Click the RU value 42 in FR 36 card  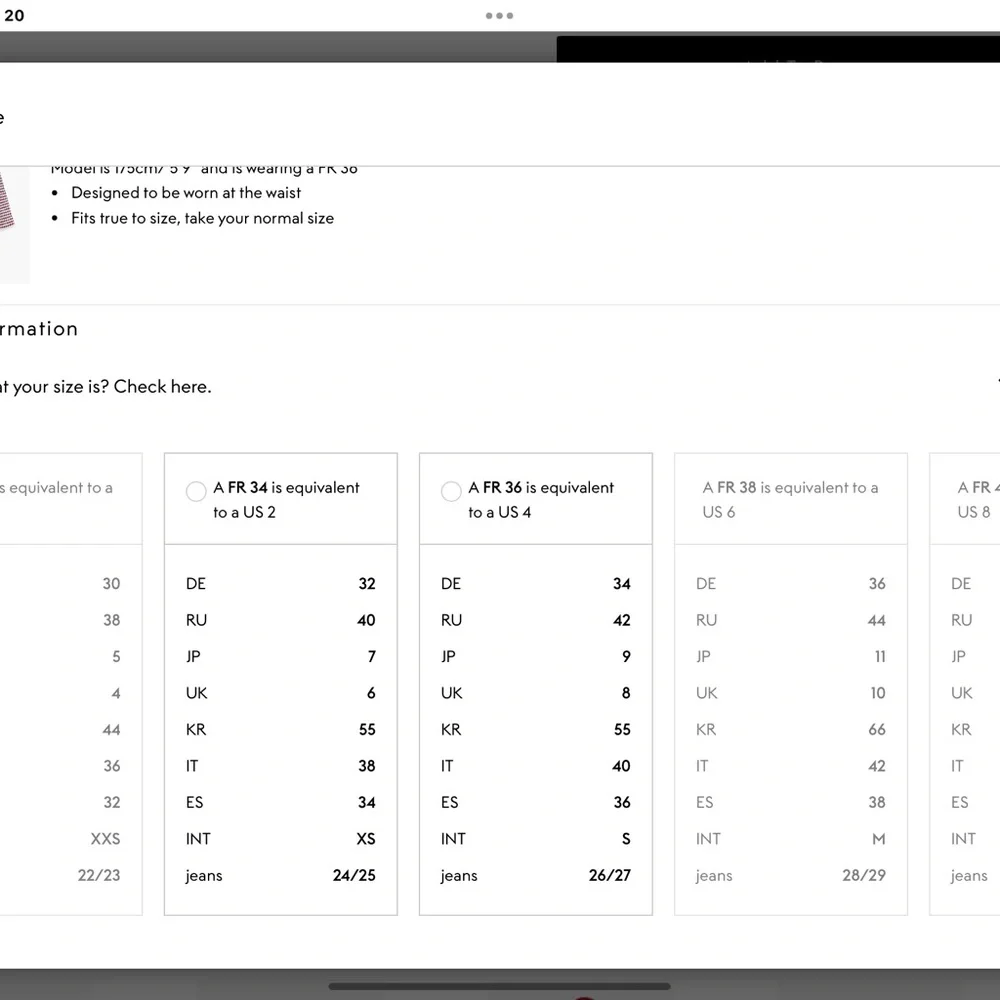(x=622, y=620)
